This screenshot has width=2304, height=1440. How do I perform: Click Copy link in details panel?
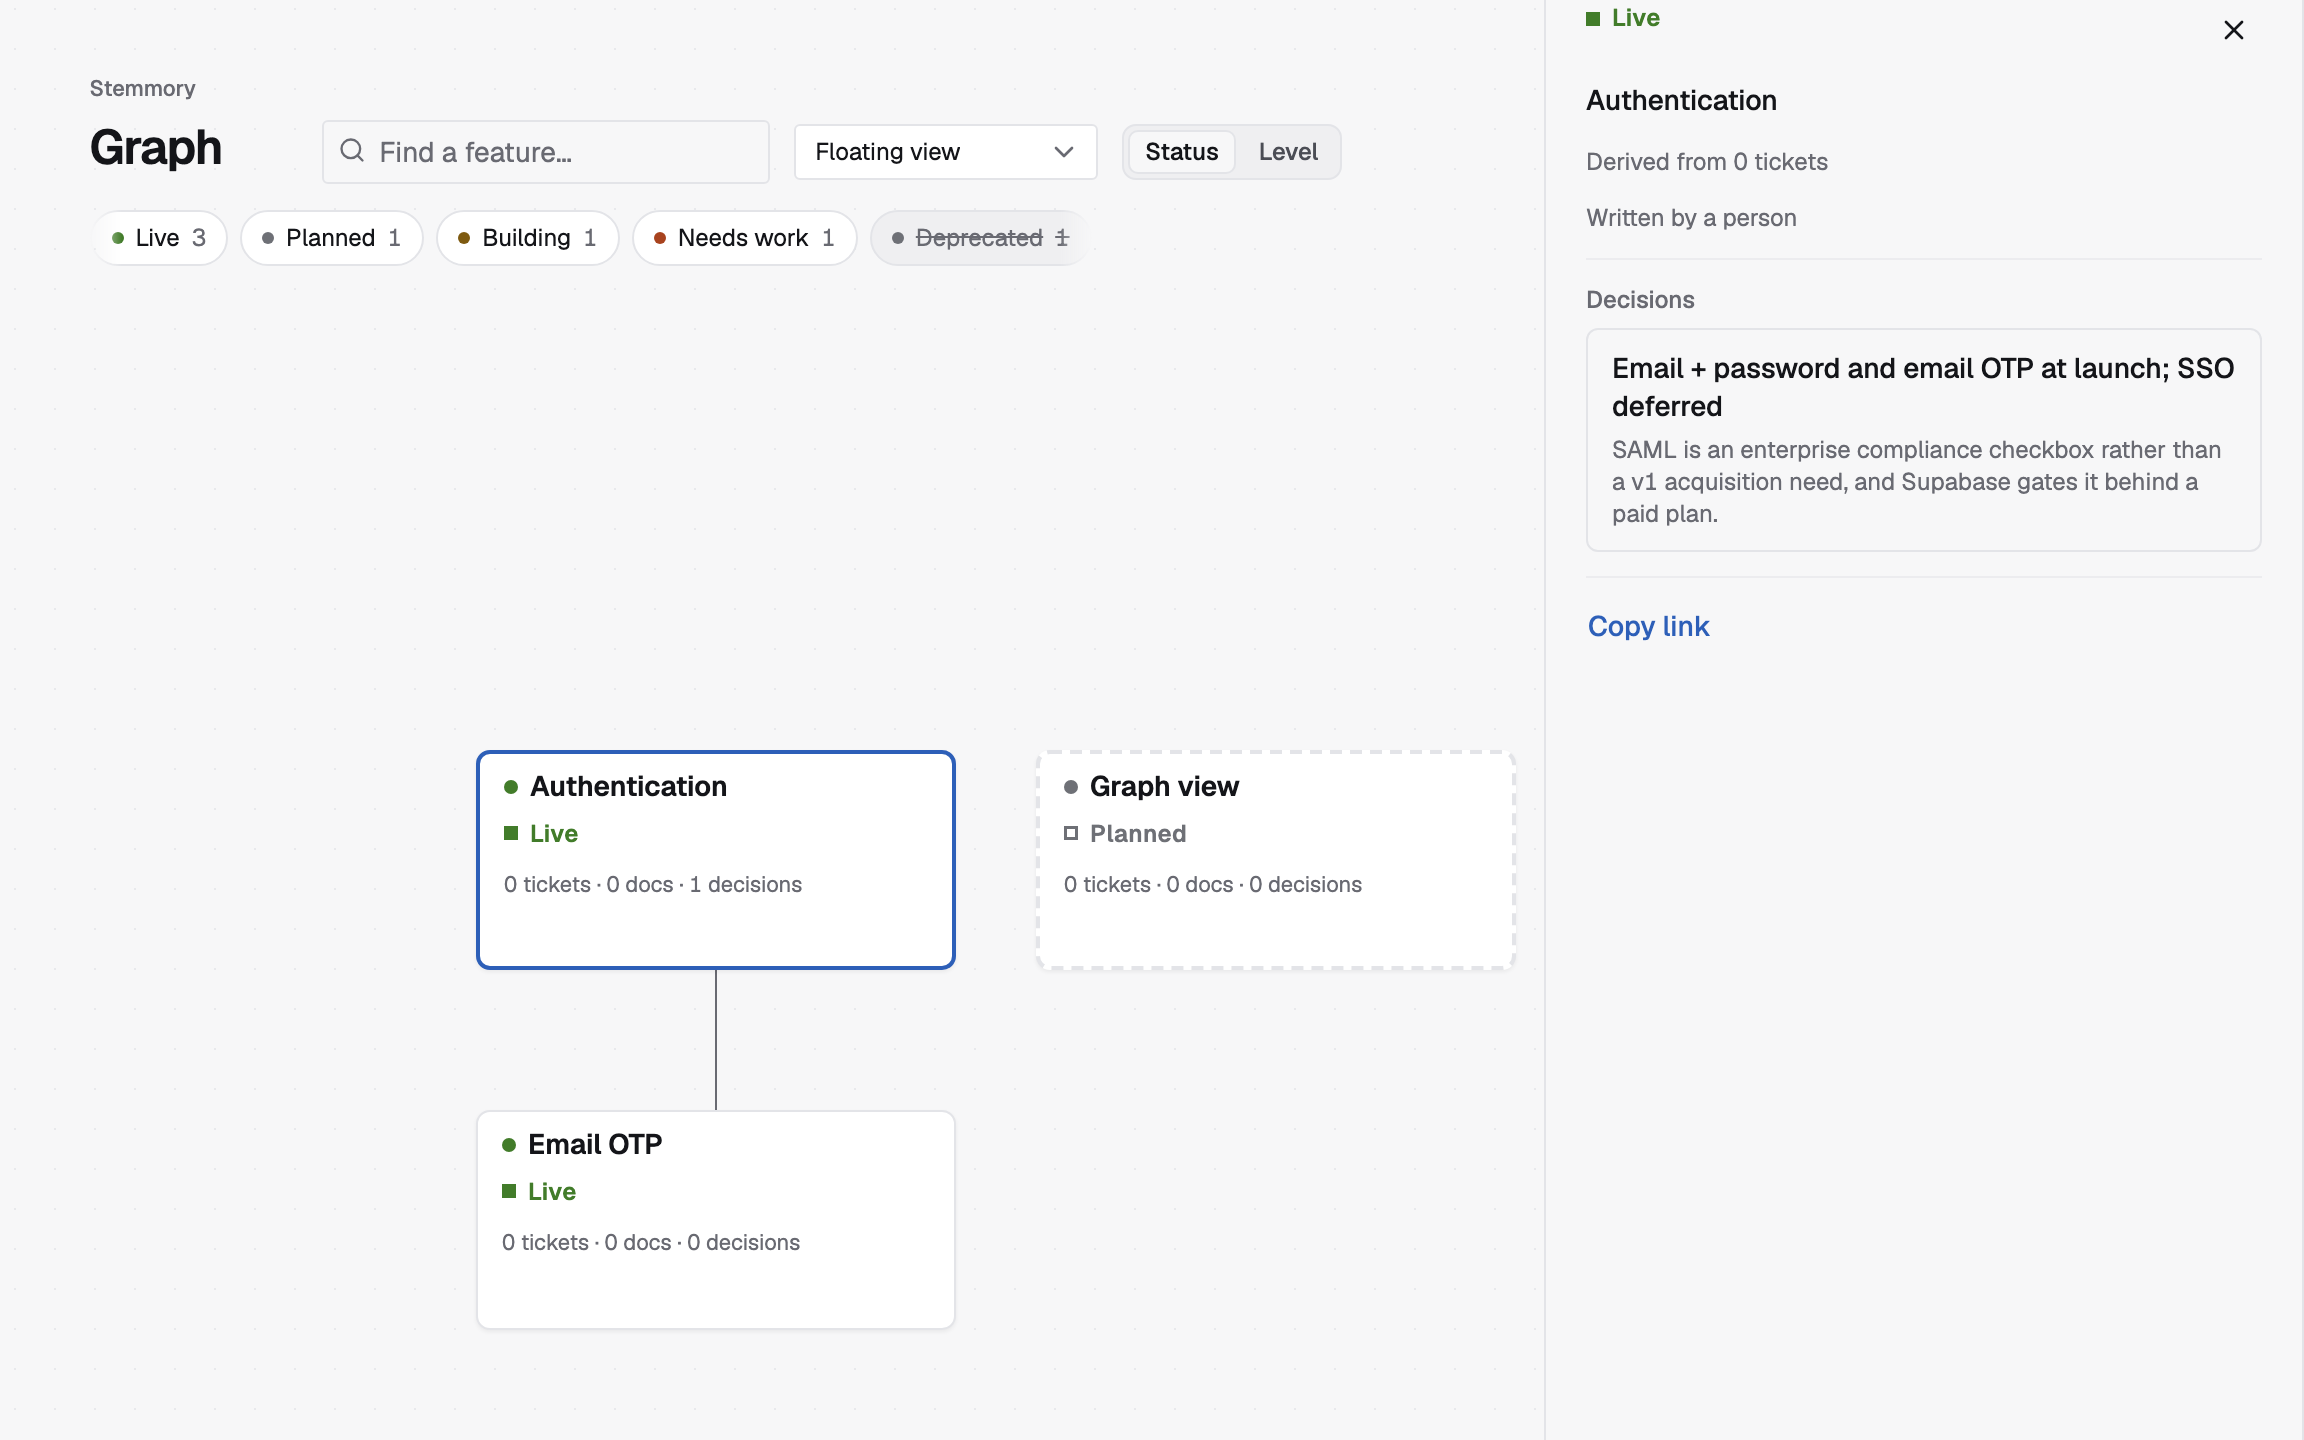click(x=1648, y=626)
